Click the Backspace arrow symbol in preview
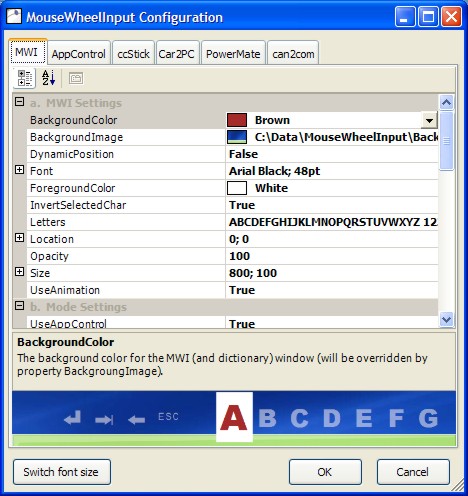This screenshot has height=496, width=468. coord(136,420)
